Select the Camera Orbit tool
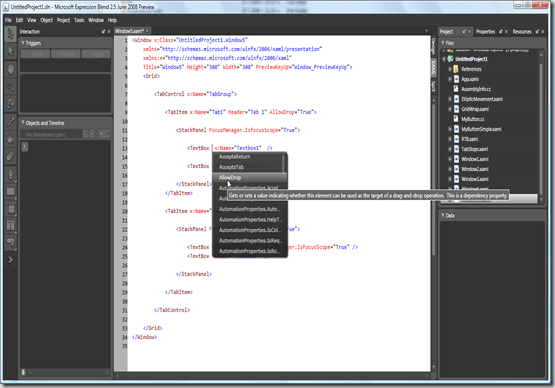This screenshot has height=388, width=555. [10, 103]
